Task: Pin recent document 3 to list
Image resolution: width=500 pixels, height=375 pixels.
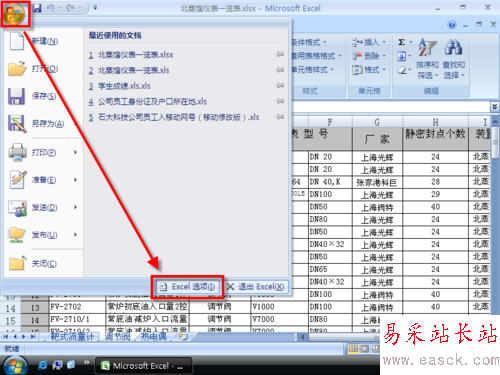Action: [x=280, y=85]
